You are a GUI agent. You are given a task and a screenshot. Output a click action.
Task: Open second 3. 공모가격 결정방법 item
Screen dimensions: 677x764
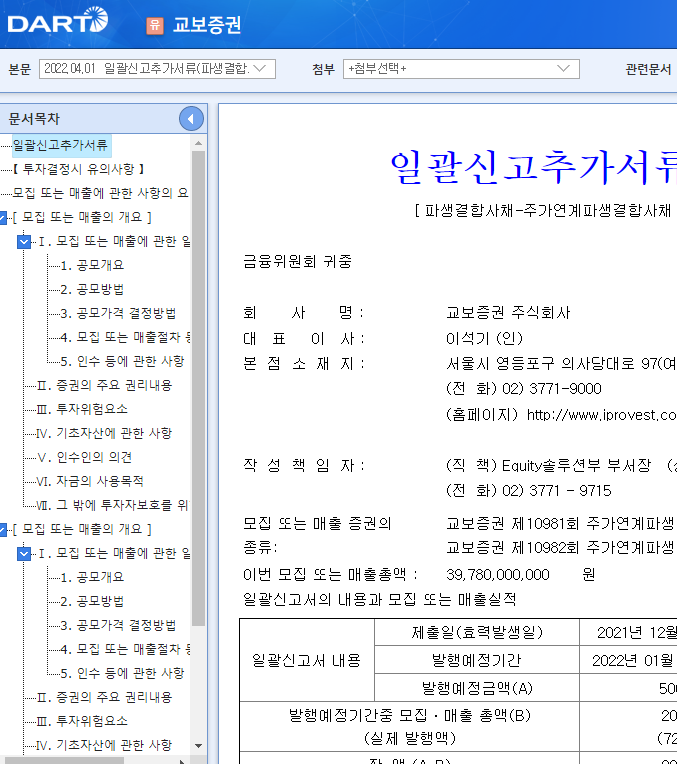pos(118,625)
